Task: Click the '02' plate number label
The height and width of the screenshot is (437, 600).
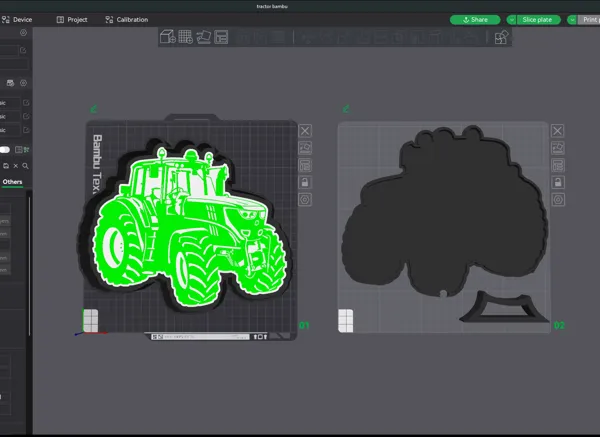Action: [x=559, y=325]
